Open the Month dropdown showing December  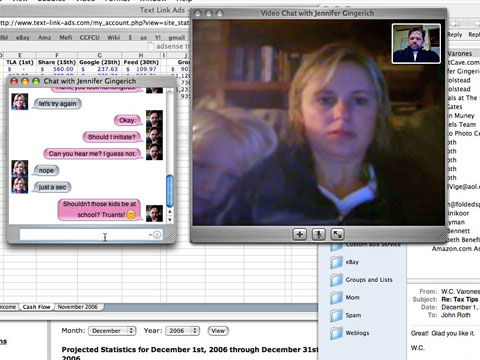click(x=112, y=331)
